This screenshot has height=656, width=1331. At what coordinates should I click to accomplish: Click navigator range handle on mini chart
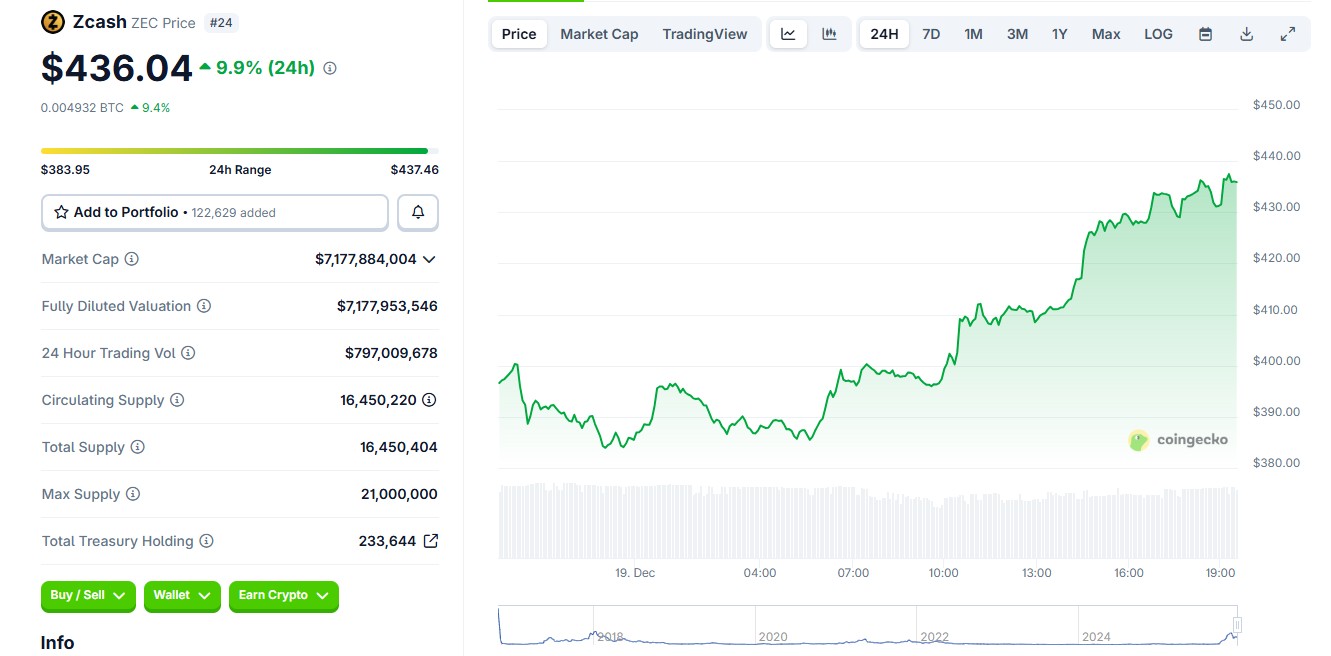[1237, 626]
